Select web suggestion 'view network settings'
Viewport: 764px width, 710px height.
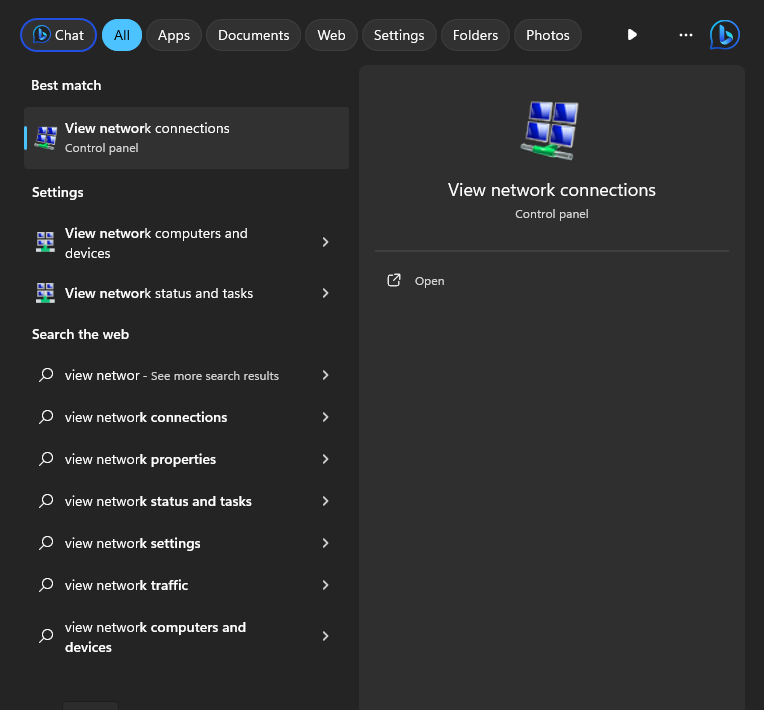point(187,543)
